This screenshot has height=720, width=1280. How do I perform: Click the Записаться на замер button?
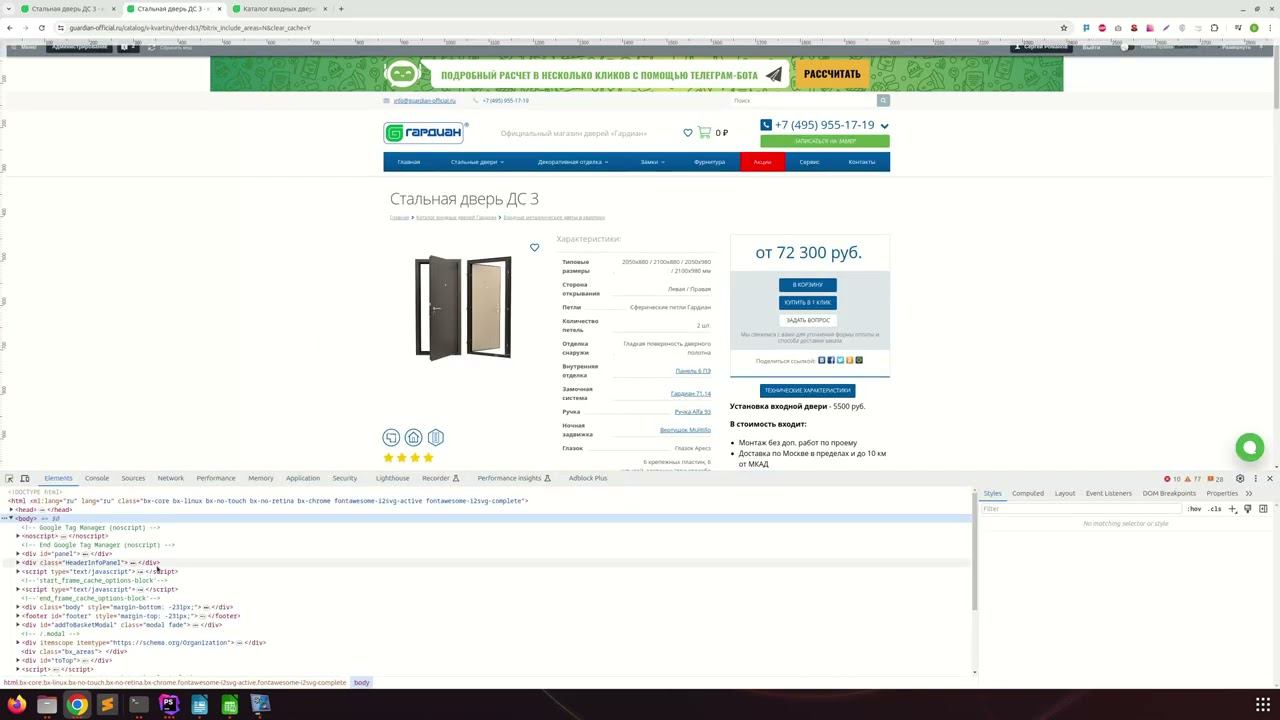click(825, 141)
